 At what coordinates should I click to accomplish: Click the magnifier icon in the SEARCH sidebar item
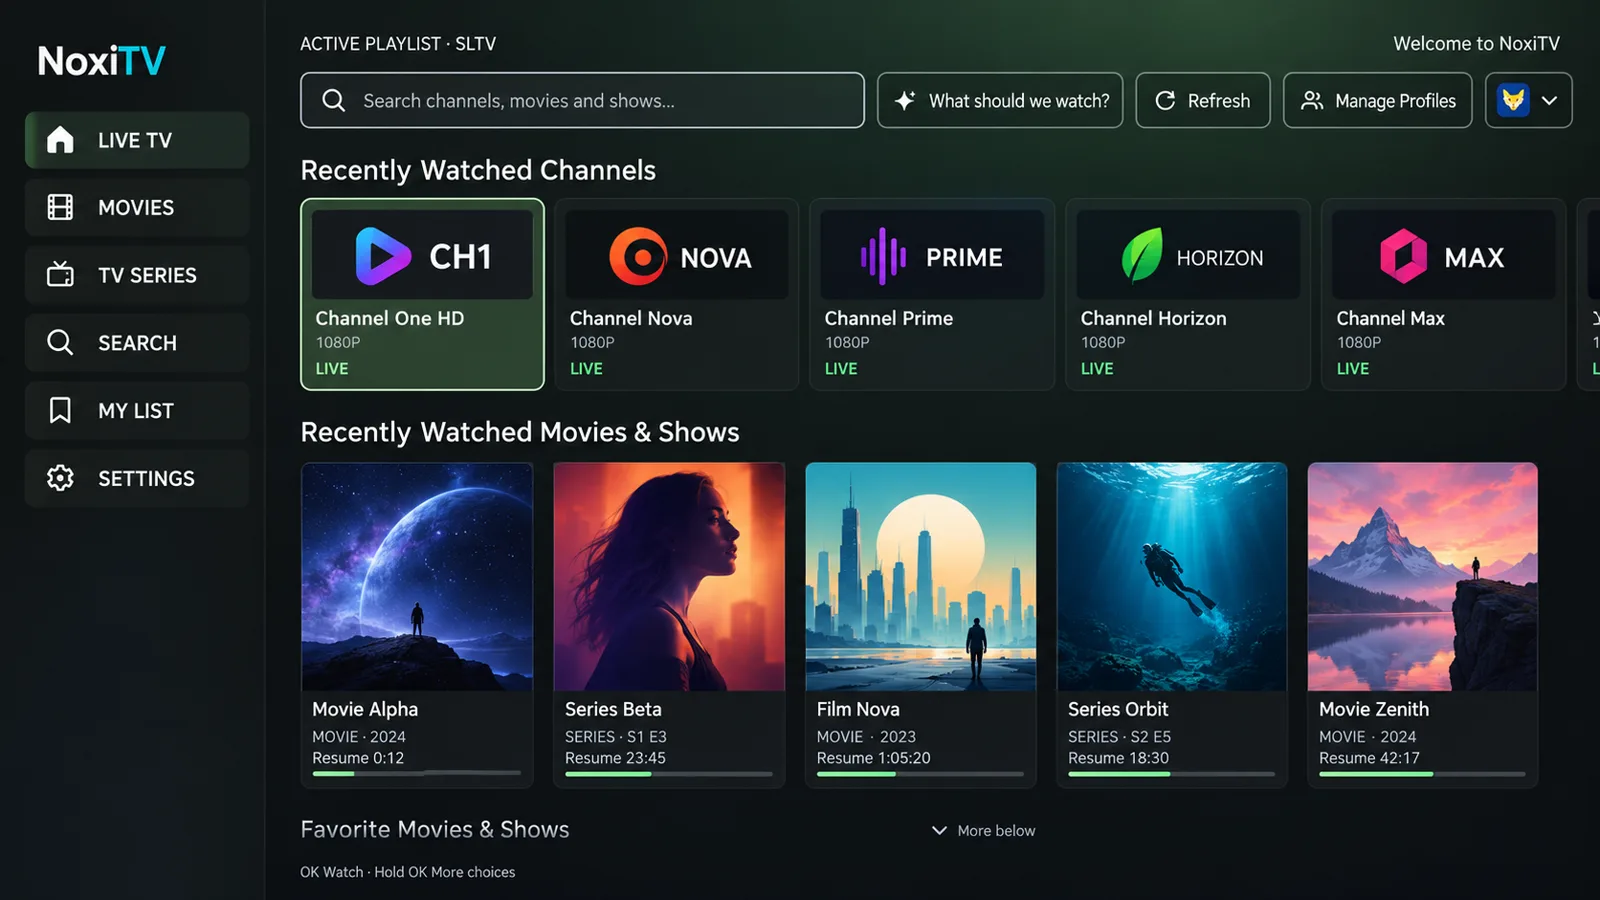tap(60, 342)
